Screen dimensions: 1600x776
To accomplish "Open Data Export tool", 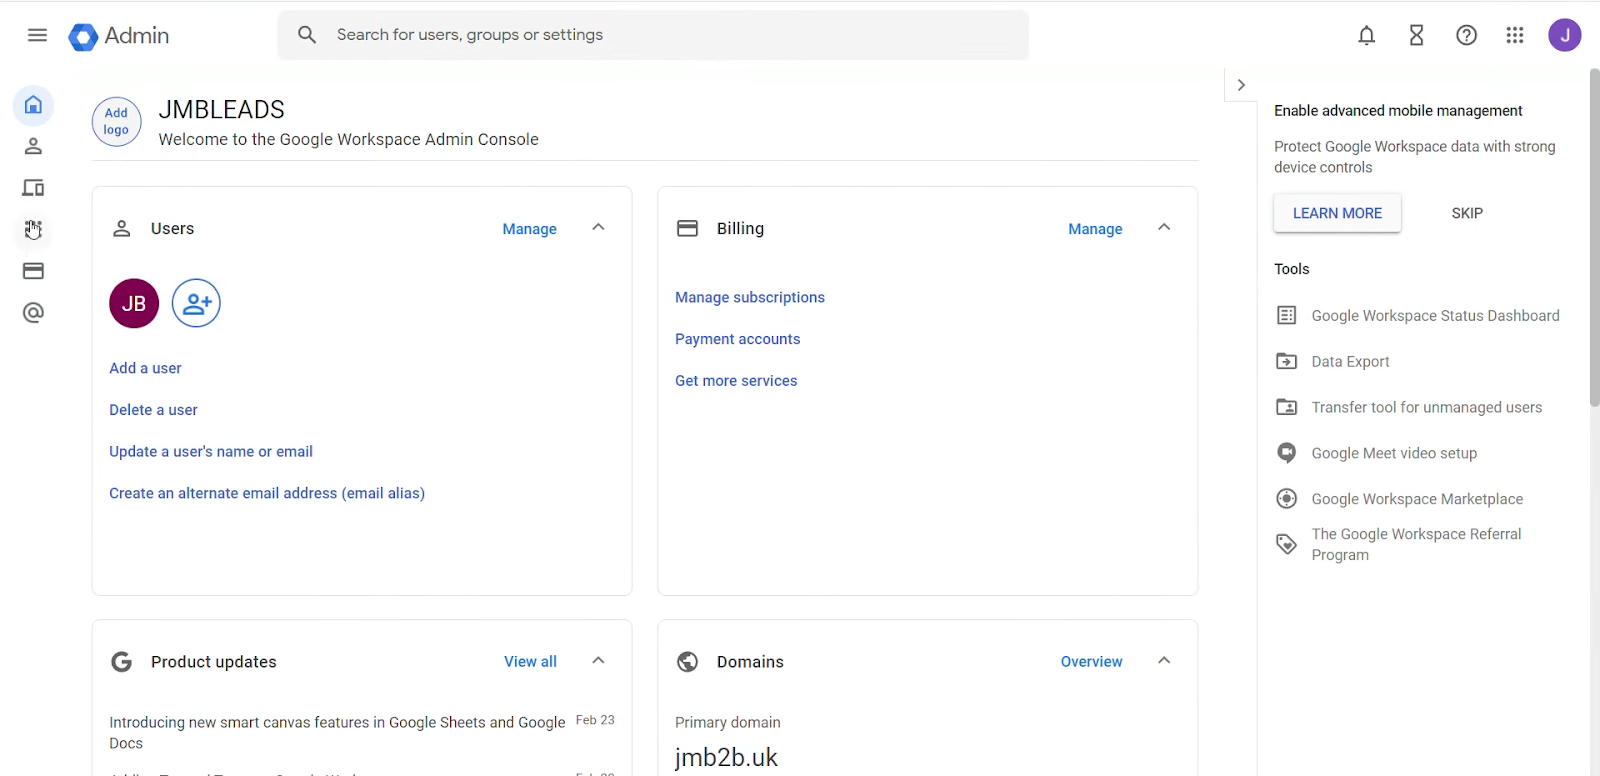I will [1350, 362].
